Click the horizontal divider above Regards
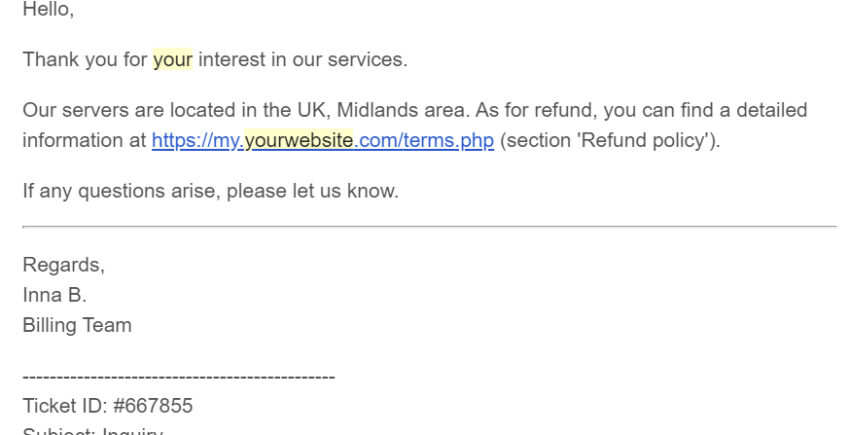 429,227
